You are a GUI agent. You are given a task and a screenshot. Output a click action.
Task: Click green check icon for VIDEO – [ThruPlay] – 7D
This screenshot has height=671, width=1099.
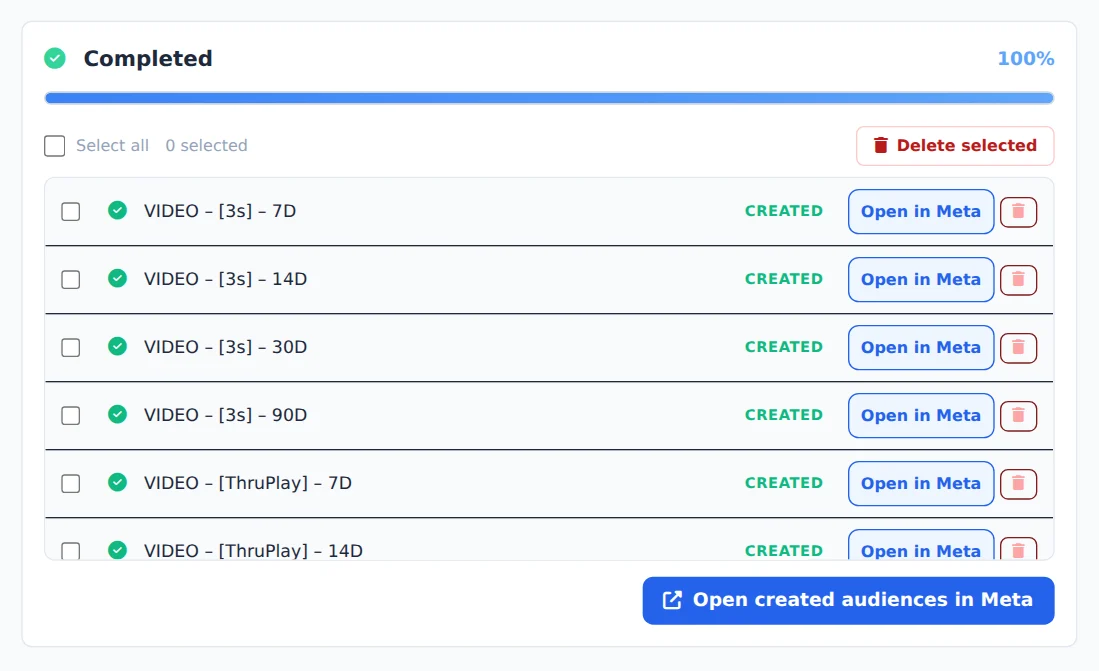coord(118,482)
